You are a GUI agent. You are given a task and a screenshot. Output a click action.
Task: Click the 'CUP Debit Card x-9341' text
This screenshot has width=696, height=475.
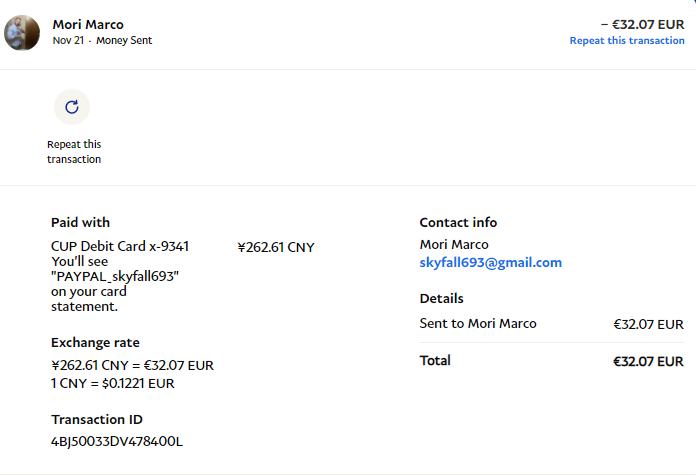(120, 246)
